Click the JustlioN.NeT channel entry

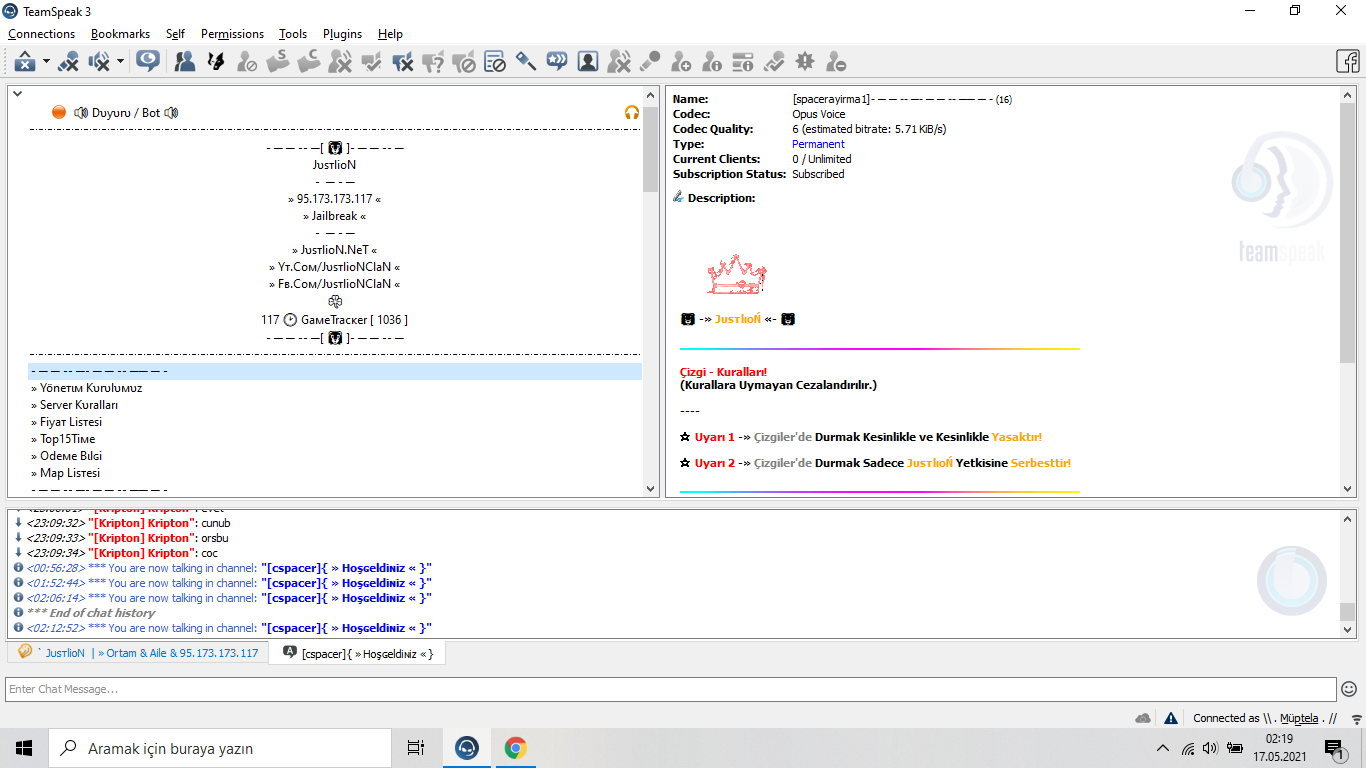(x=335, y=250)
